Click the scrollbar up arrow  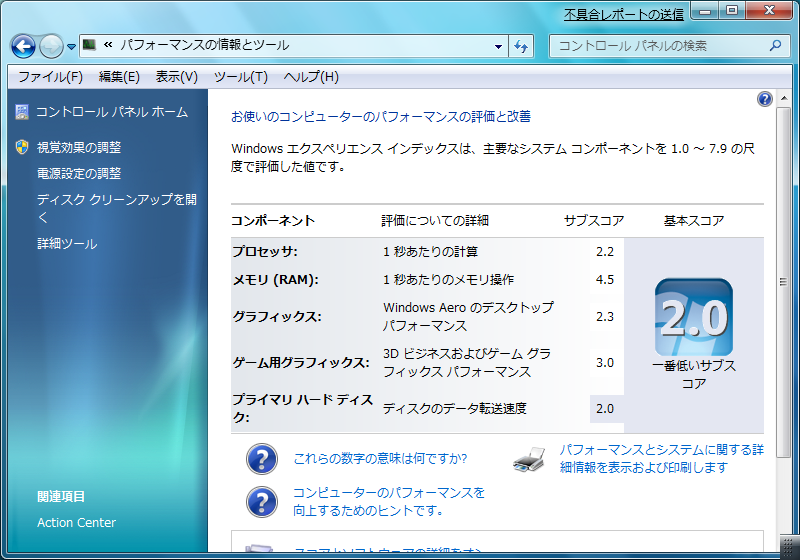point(784,98)
